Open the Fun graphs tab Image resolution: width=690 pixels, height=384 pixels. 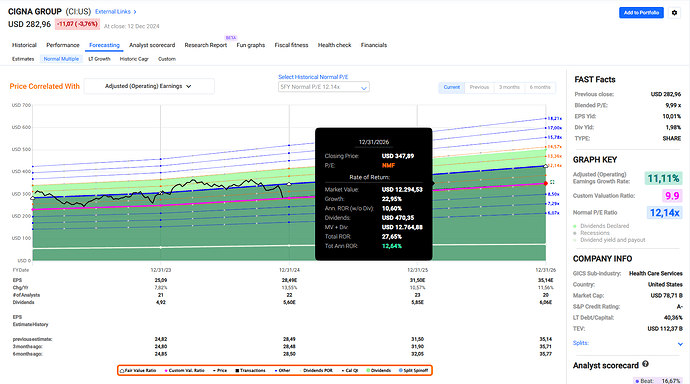pos(250,45)
